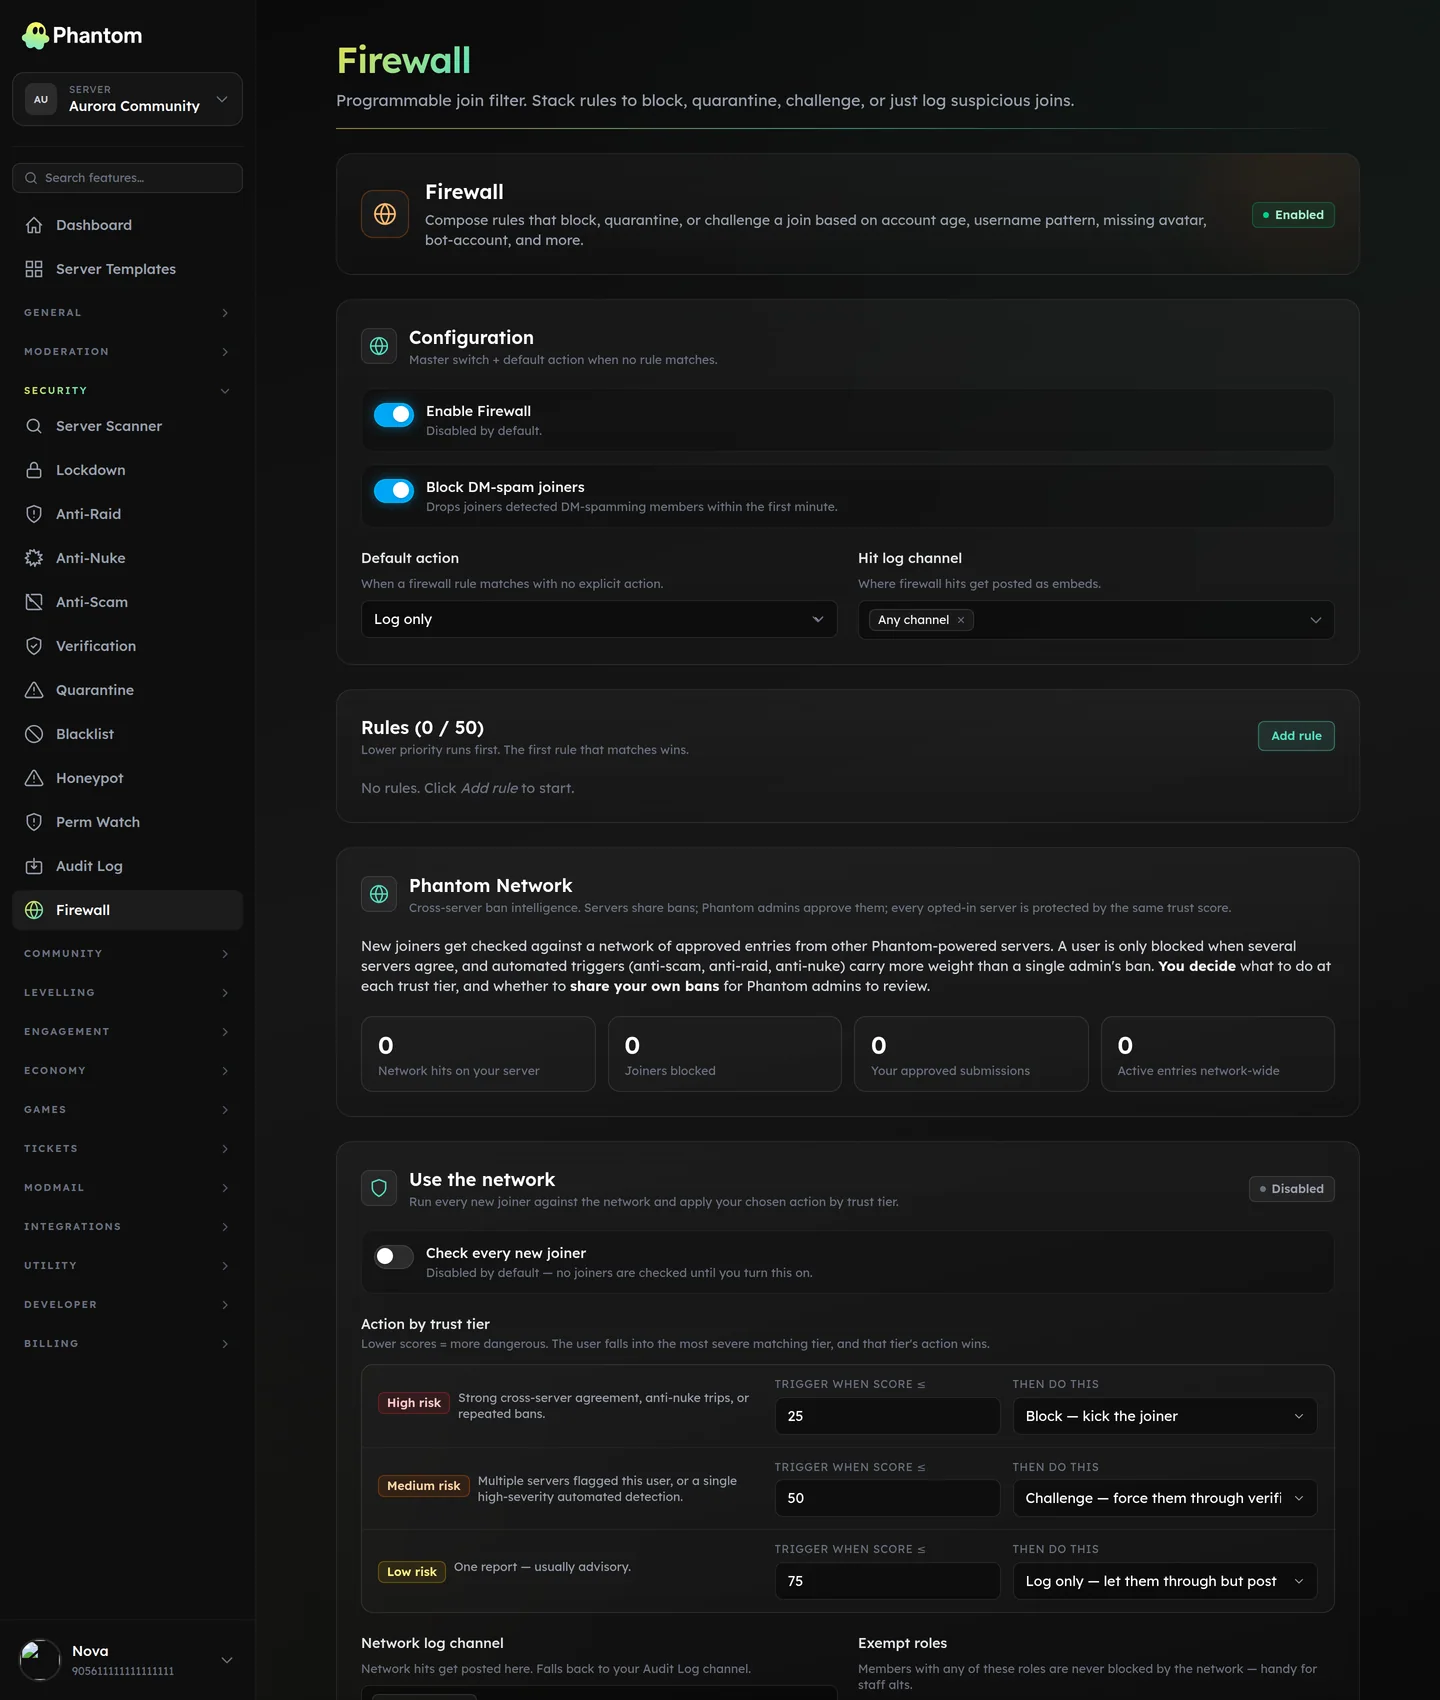Screen dimensions: 1440x1700
Task: Expand the Integrations sidebar section
Action: tap(127, 1227)
